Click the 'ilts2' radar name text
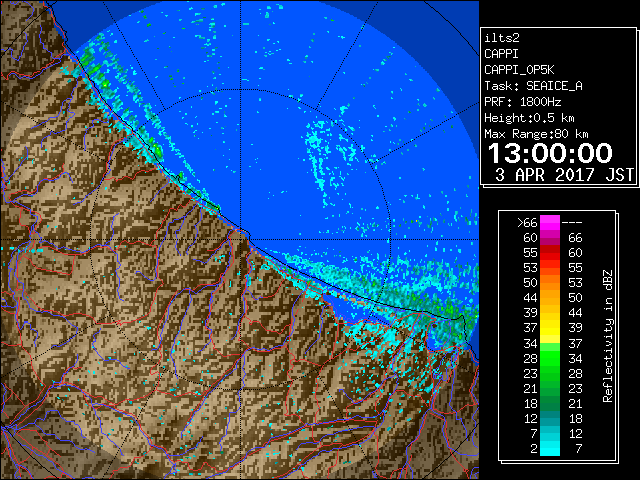 tap(502, 38)
